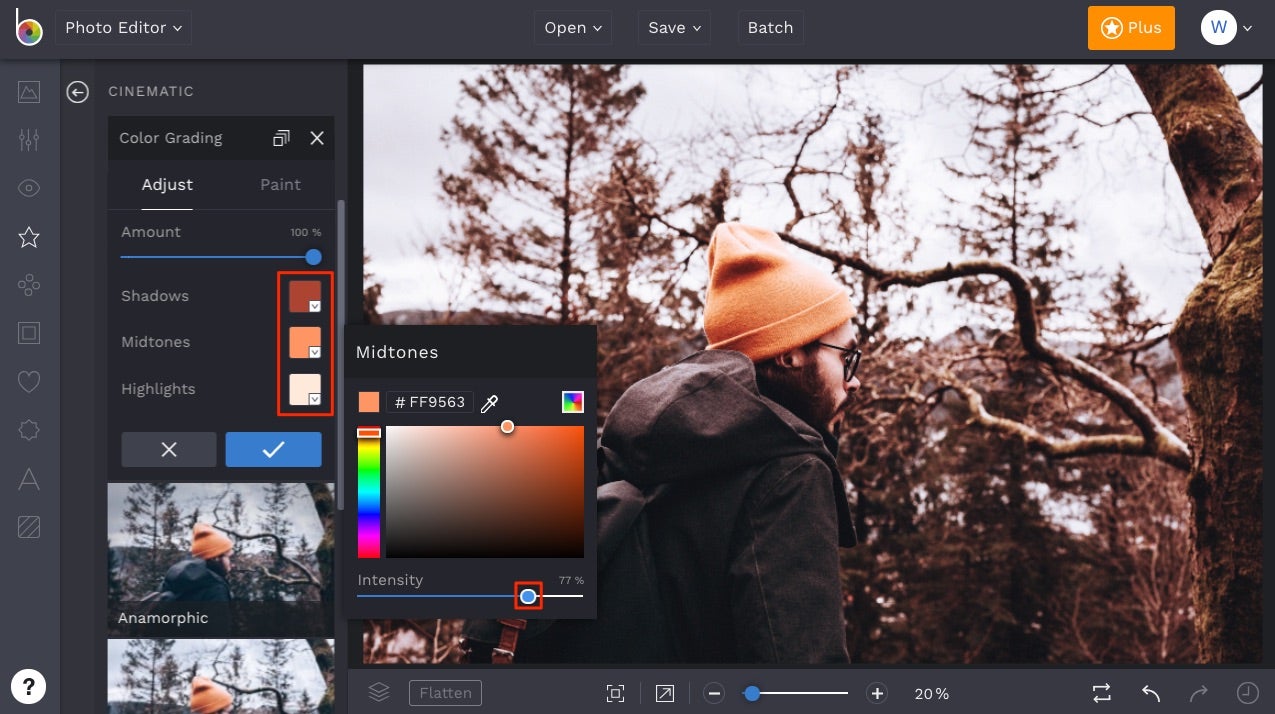
Task: Open the Layers panel from the bottom bar
Action: click(x=378, y=692)
